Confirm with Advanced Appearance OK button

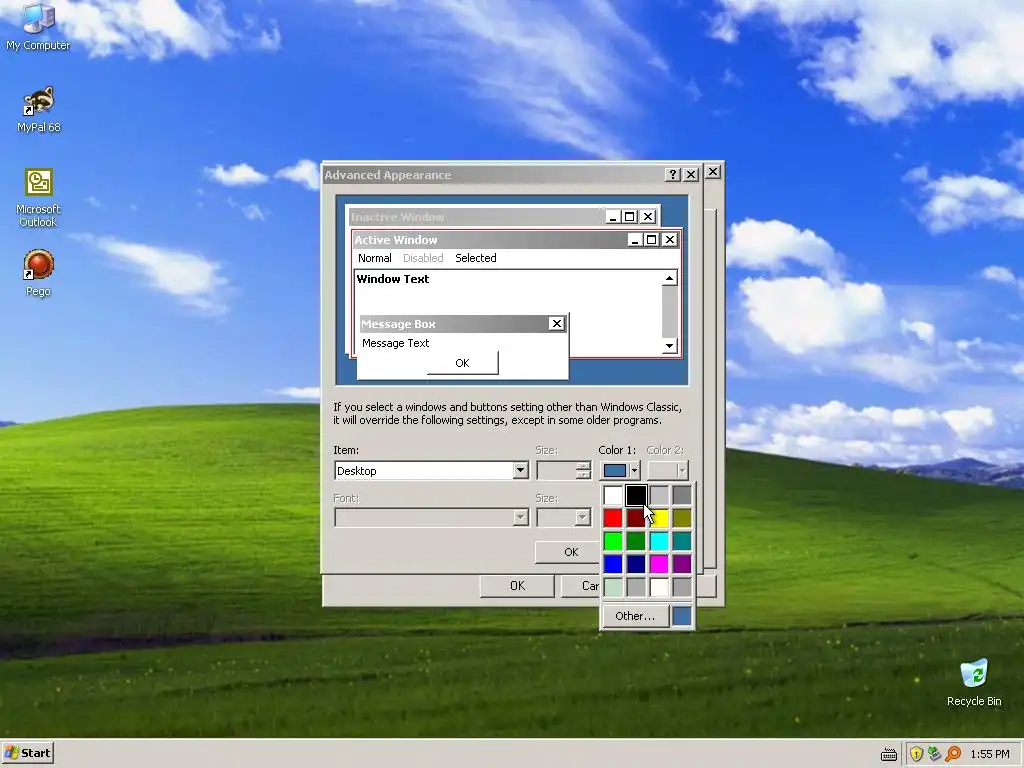coord(567,552)
